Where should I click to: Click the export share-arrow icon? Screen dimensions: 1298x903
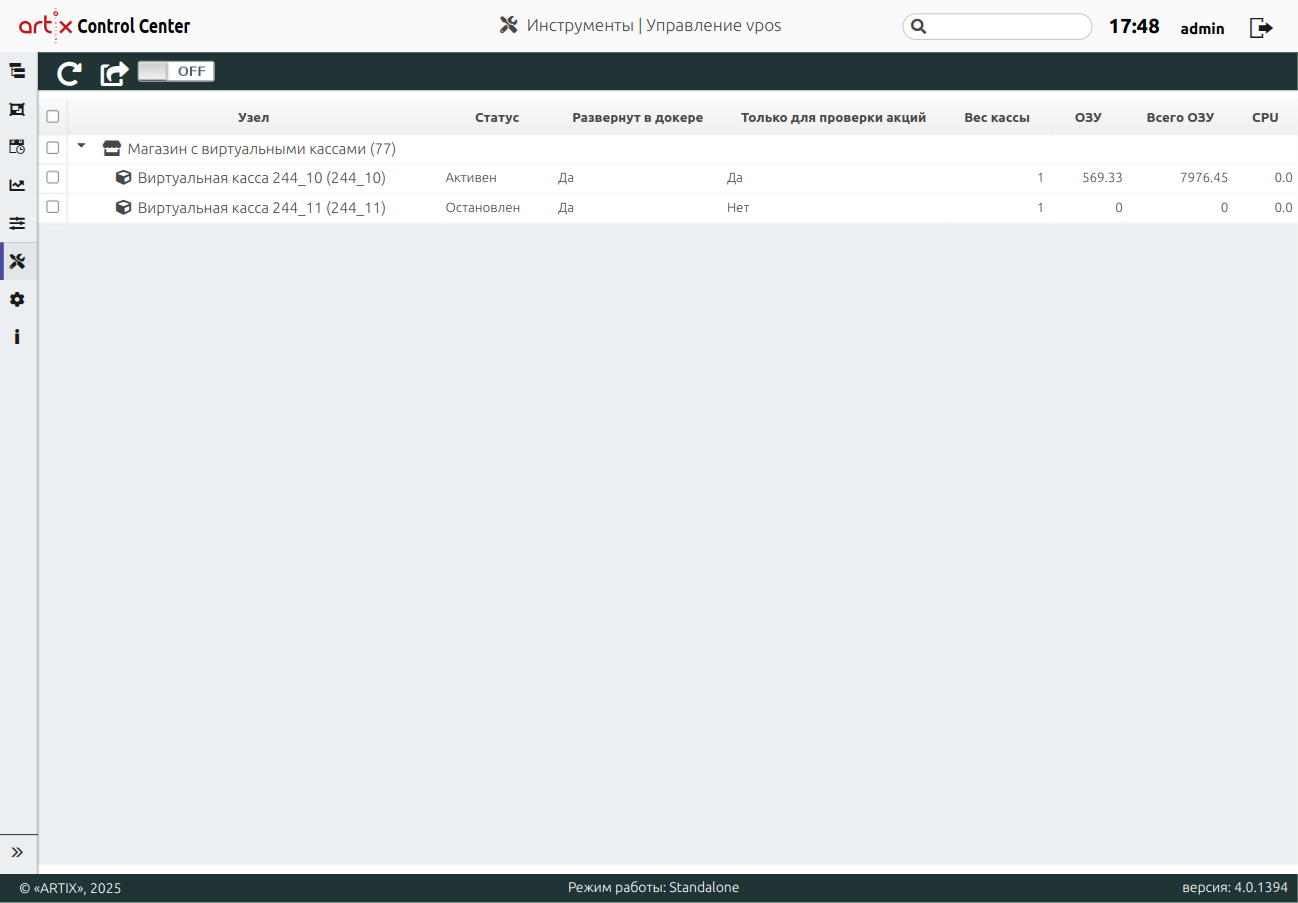coord(114,73)
